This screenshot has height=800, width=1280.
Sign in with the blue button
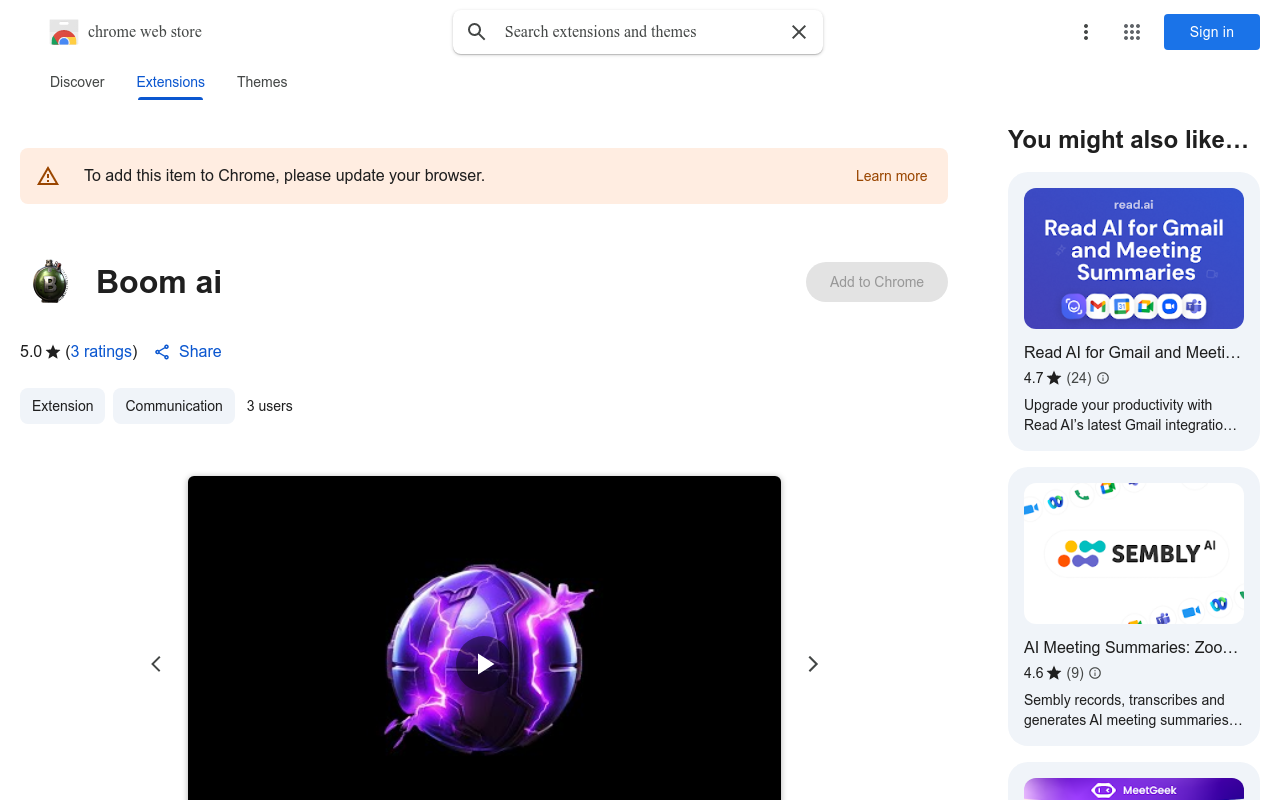click(1212, 32)
